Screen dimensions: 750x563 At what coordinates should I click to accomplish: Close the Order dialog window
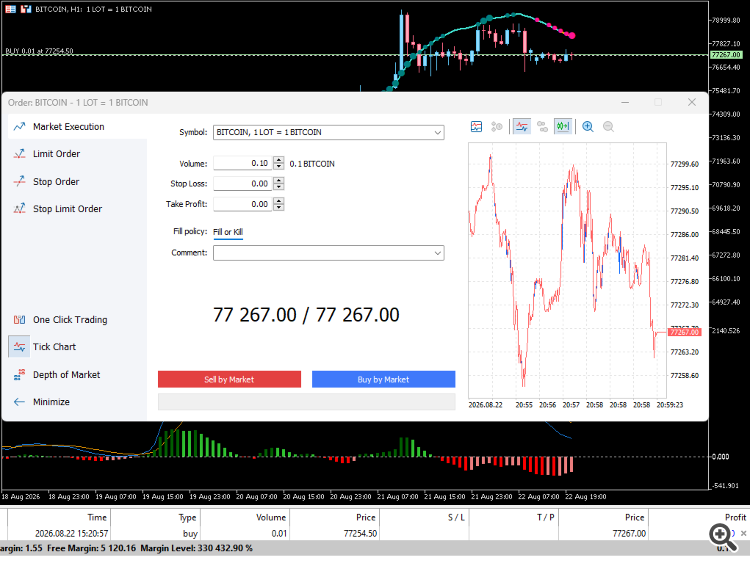click(x=692, y=102)
